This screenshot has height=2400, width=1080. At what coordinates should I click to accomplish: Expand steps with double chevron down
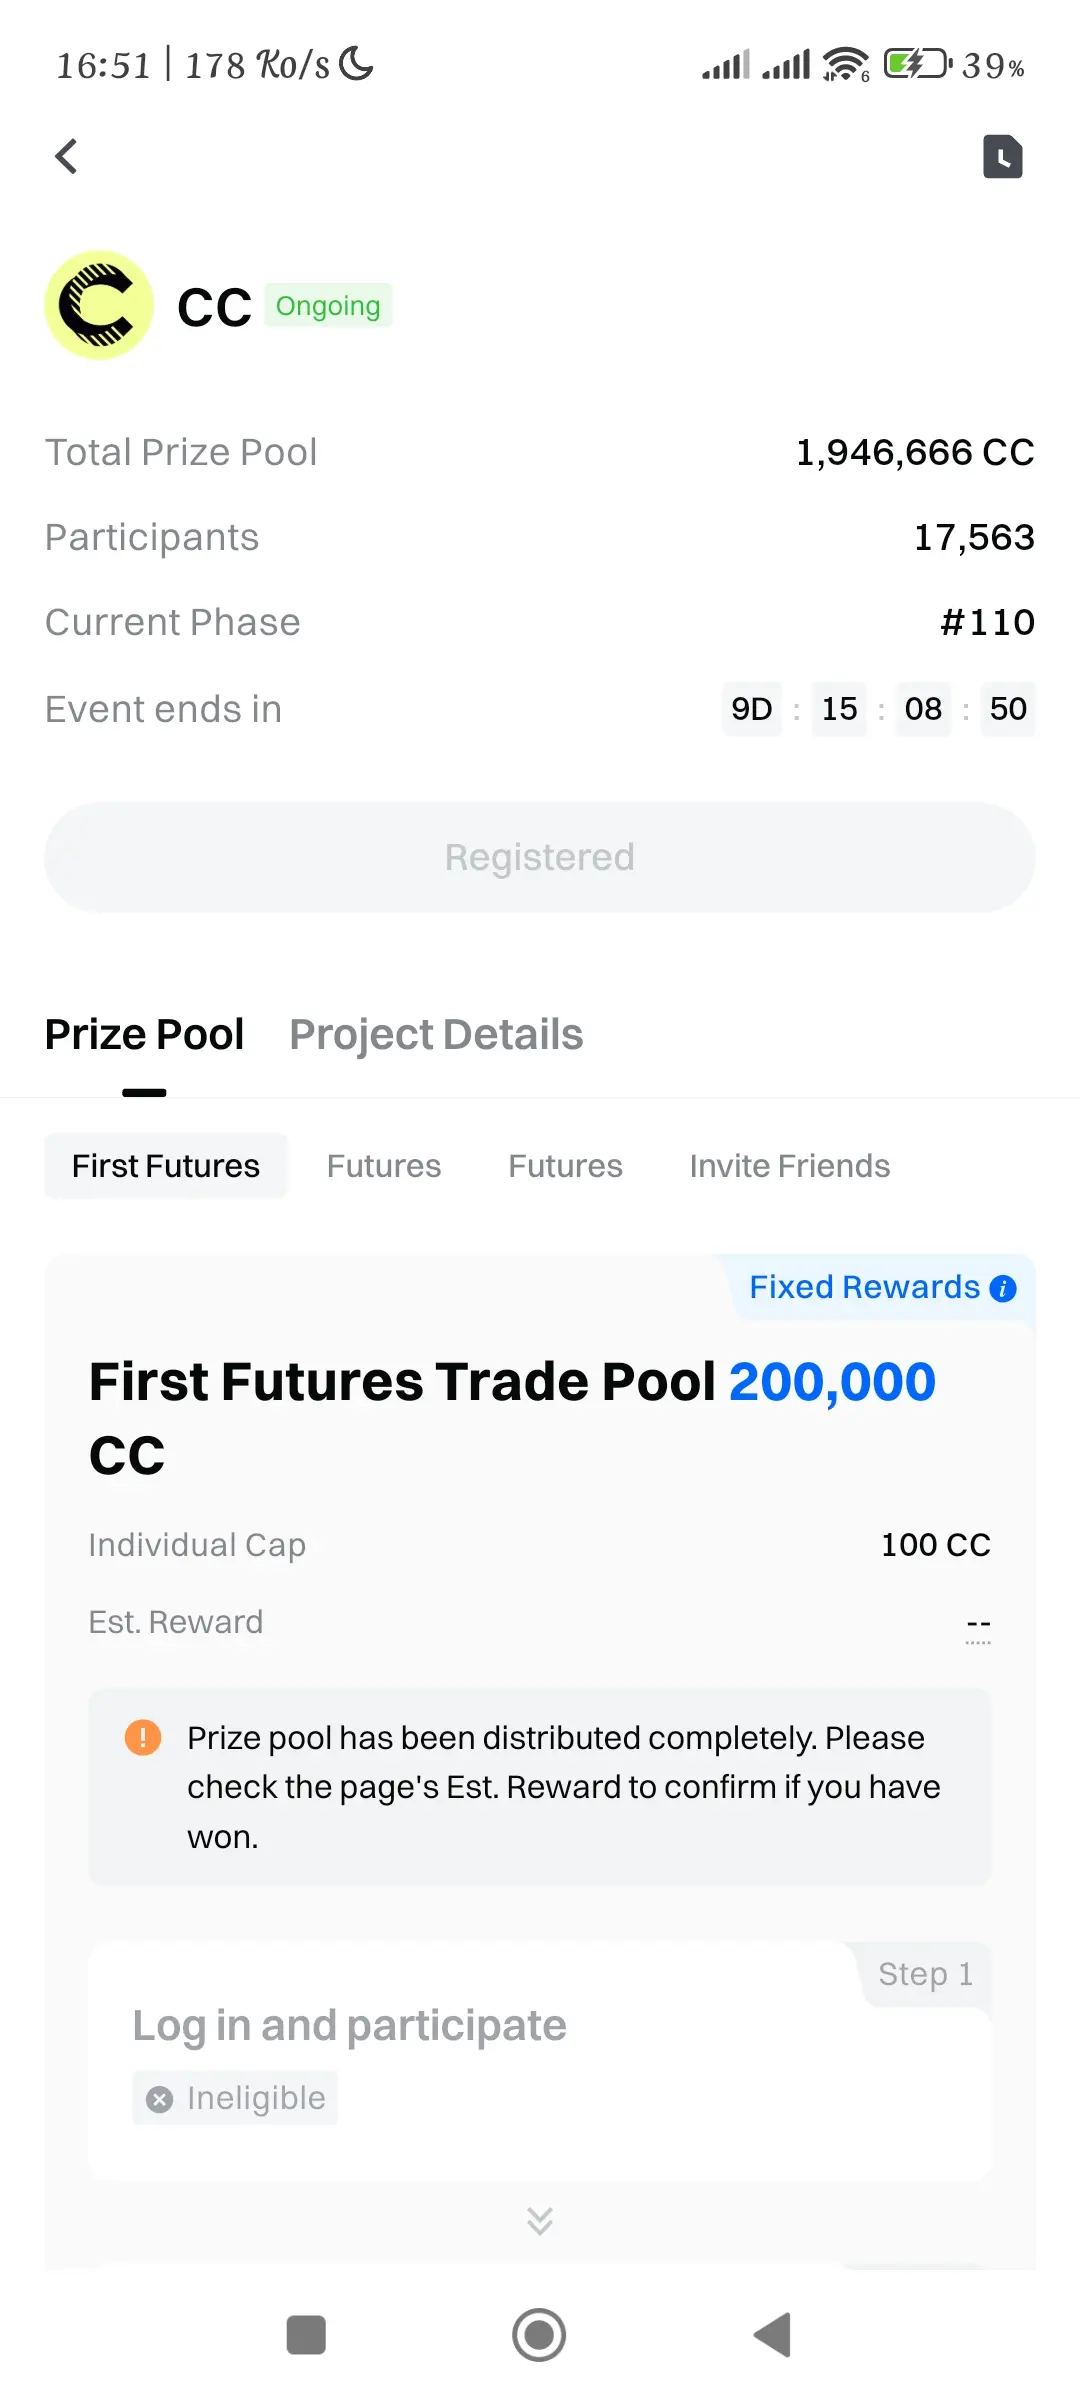click(540, 2220)
